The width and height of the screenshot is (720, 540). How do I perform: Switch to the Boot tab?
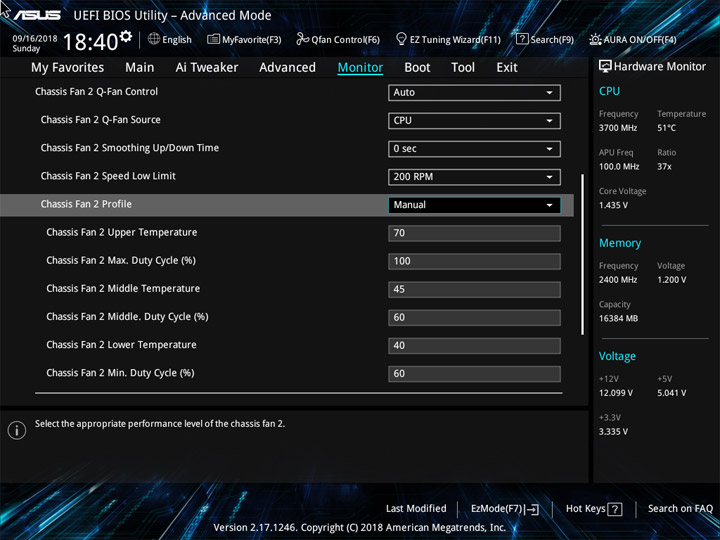pos(417,68)
